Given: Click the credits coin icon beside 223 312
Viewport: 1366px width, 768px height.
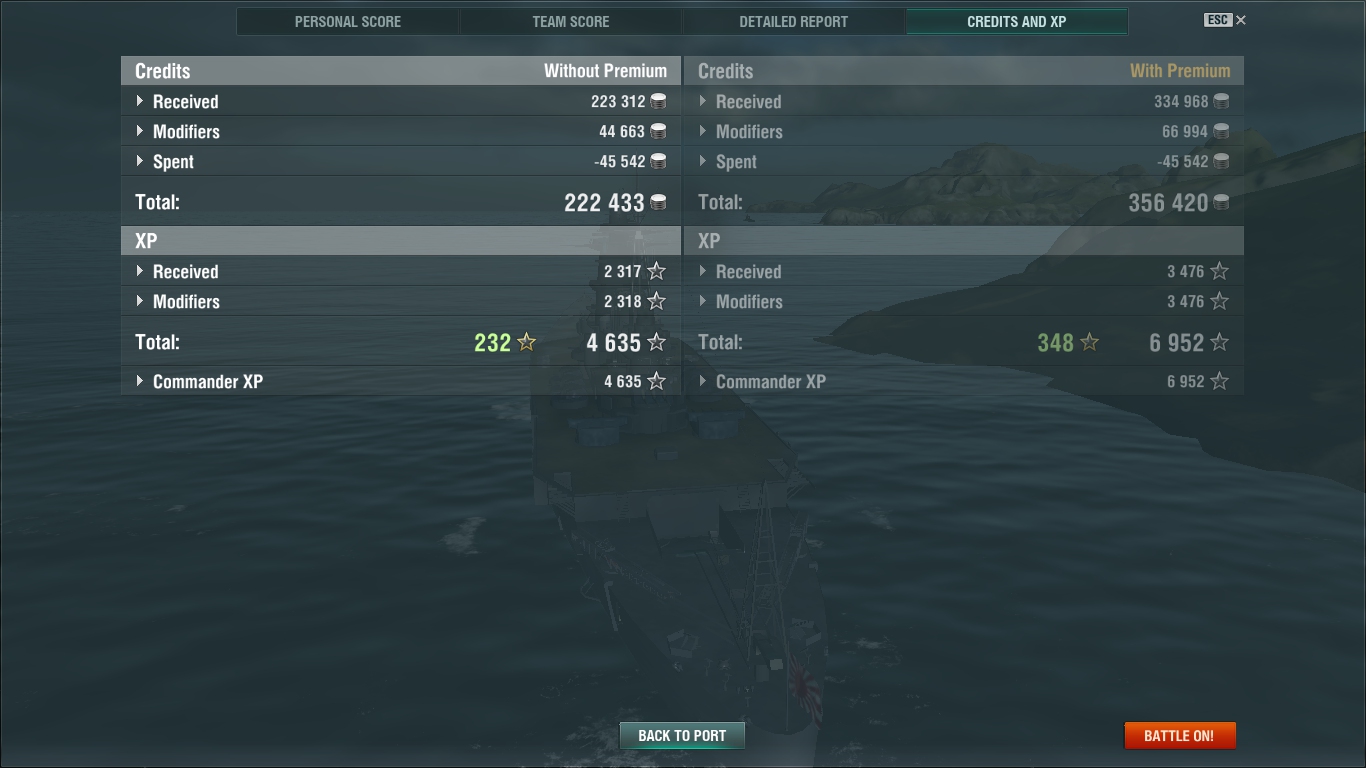Looking at the screenshot, I should pos(658,101).
